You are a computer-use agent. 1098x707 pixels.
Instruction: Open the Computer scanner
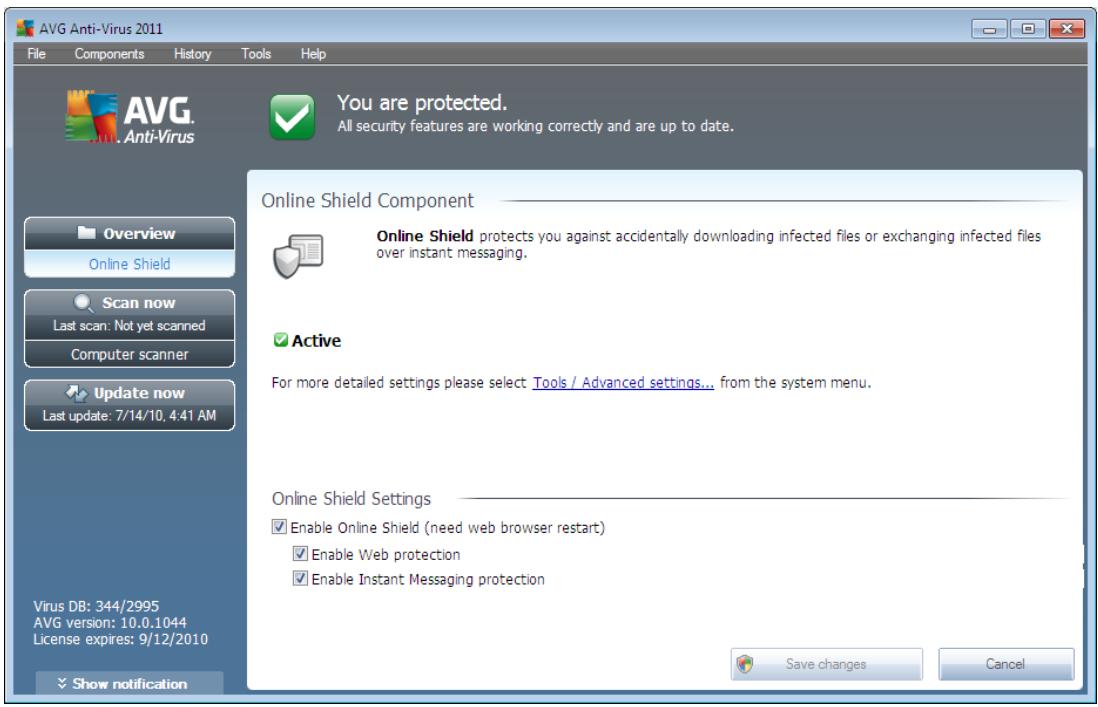130,354
